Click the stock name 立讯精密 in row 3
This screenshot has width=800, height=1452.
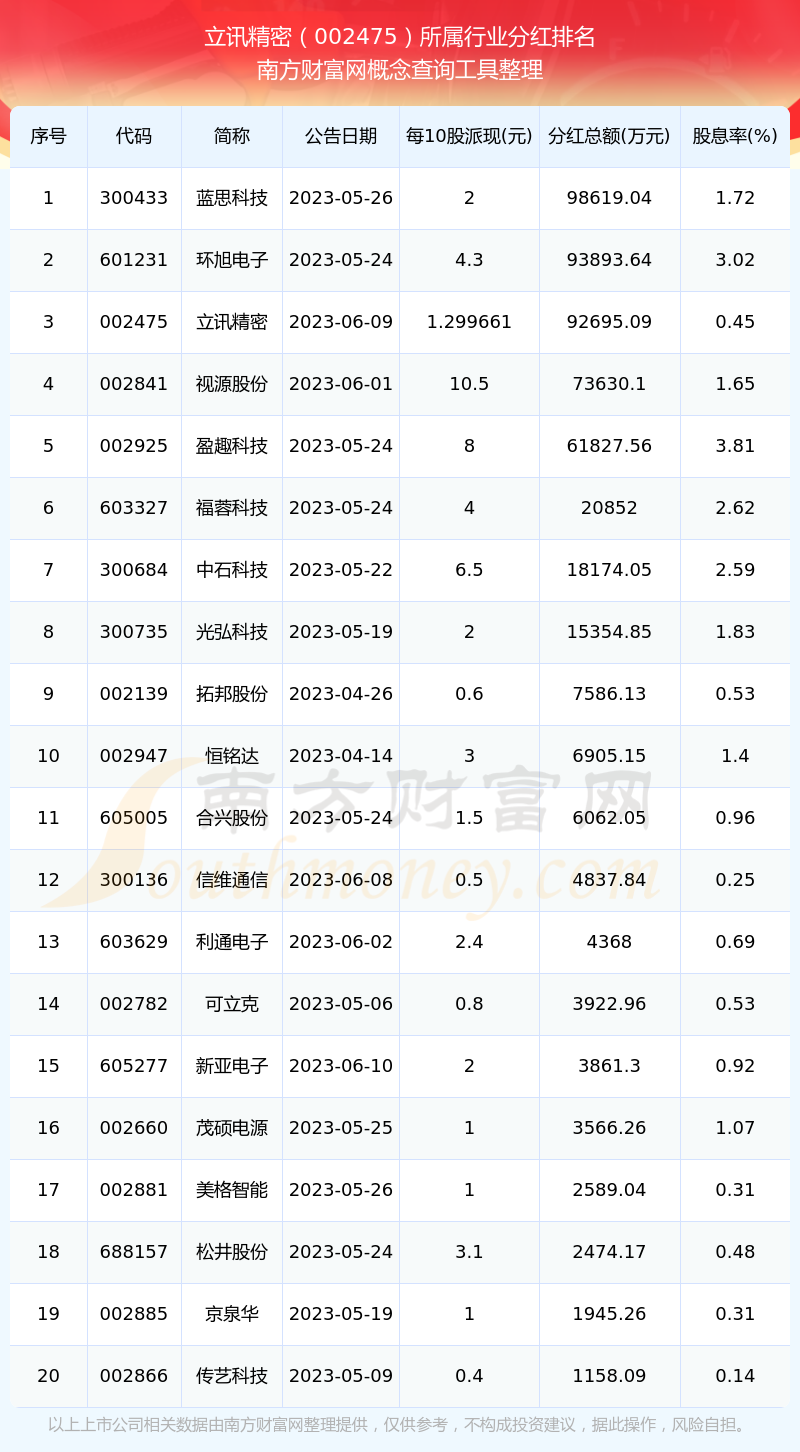coord(232,322)
